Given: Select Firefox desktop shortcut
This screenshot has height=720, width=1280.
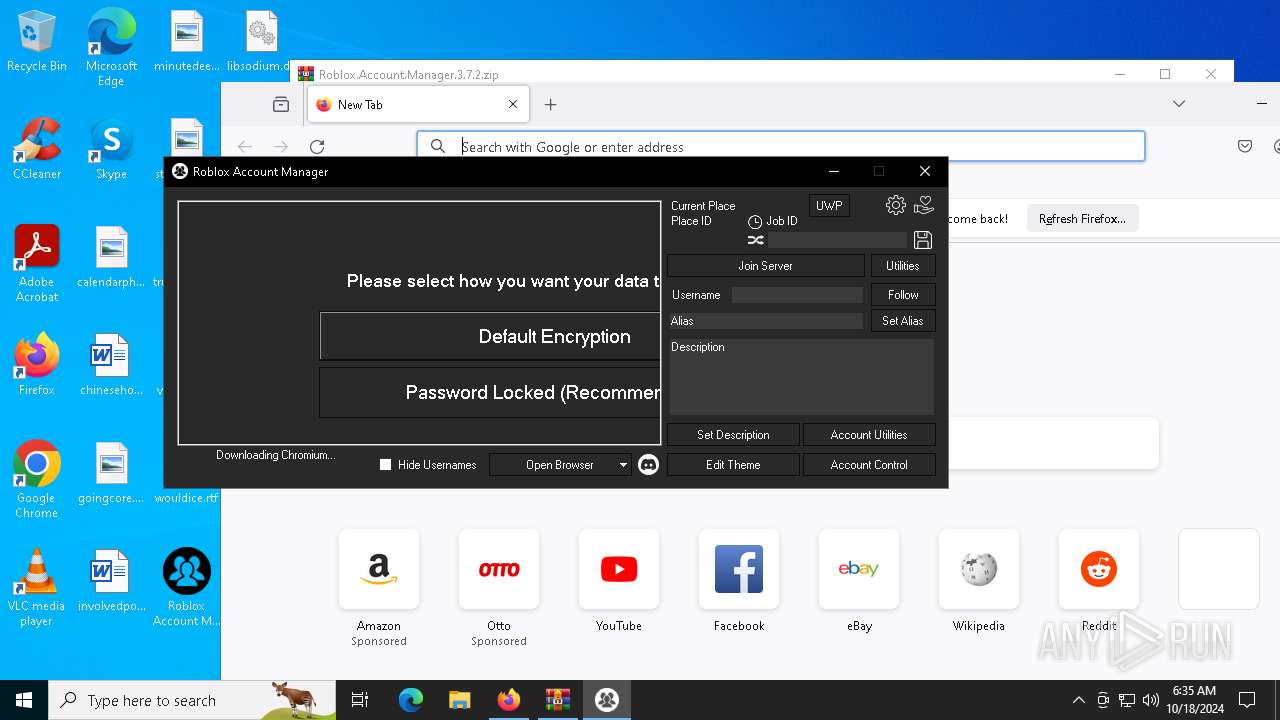Looking at the screenshot, I should [37, 365].
